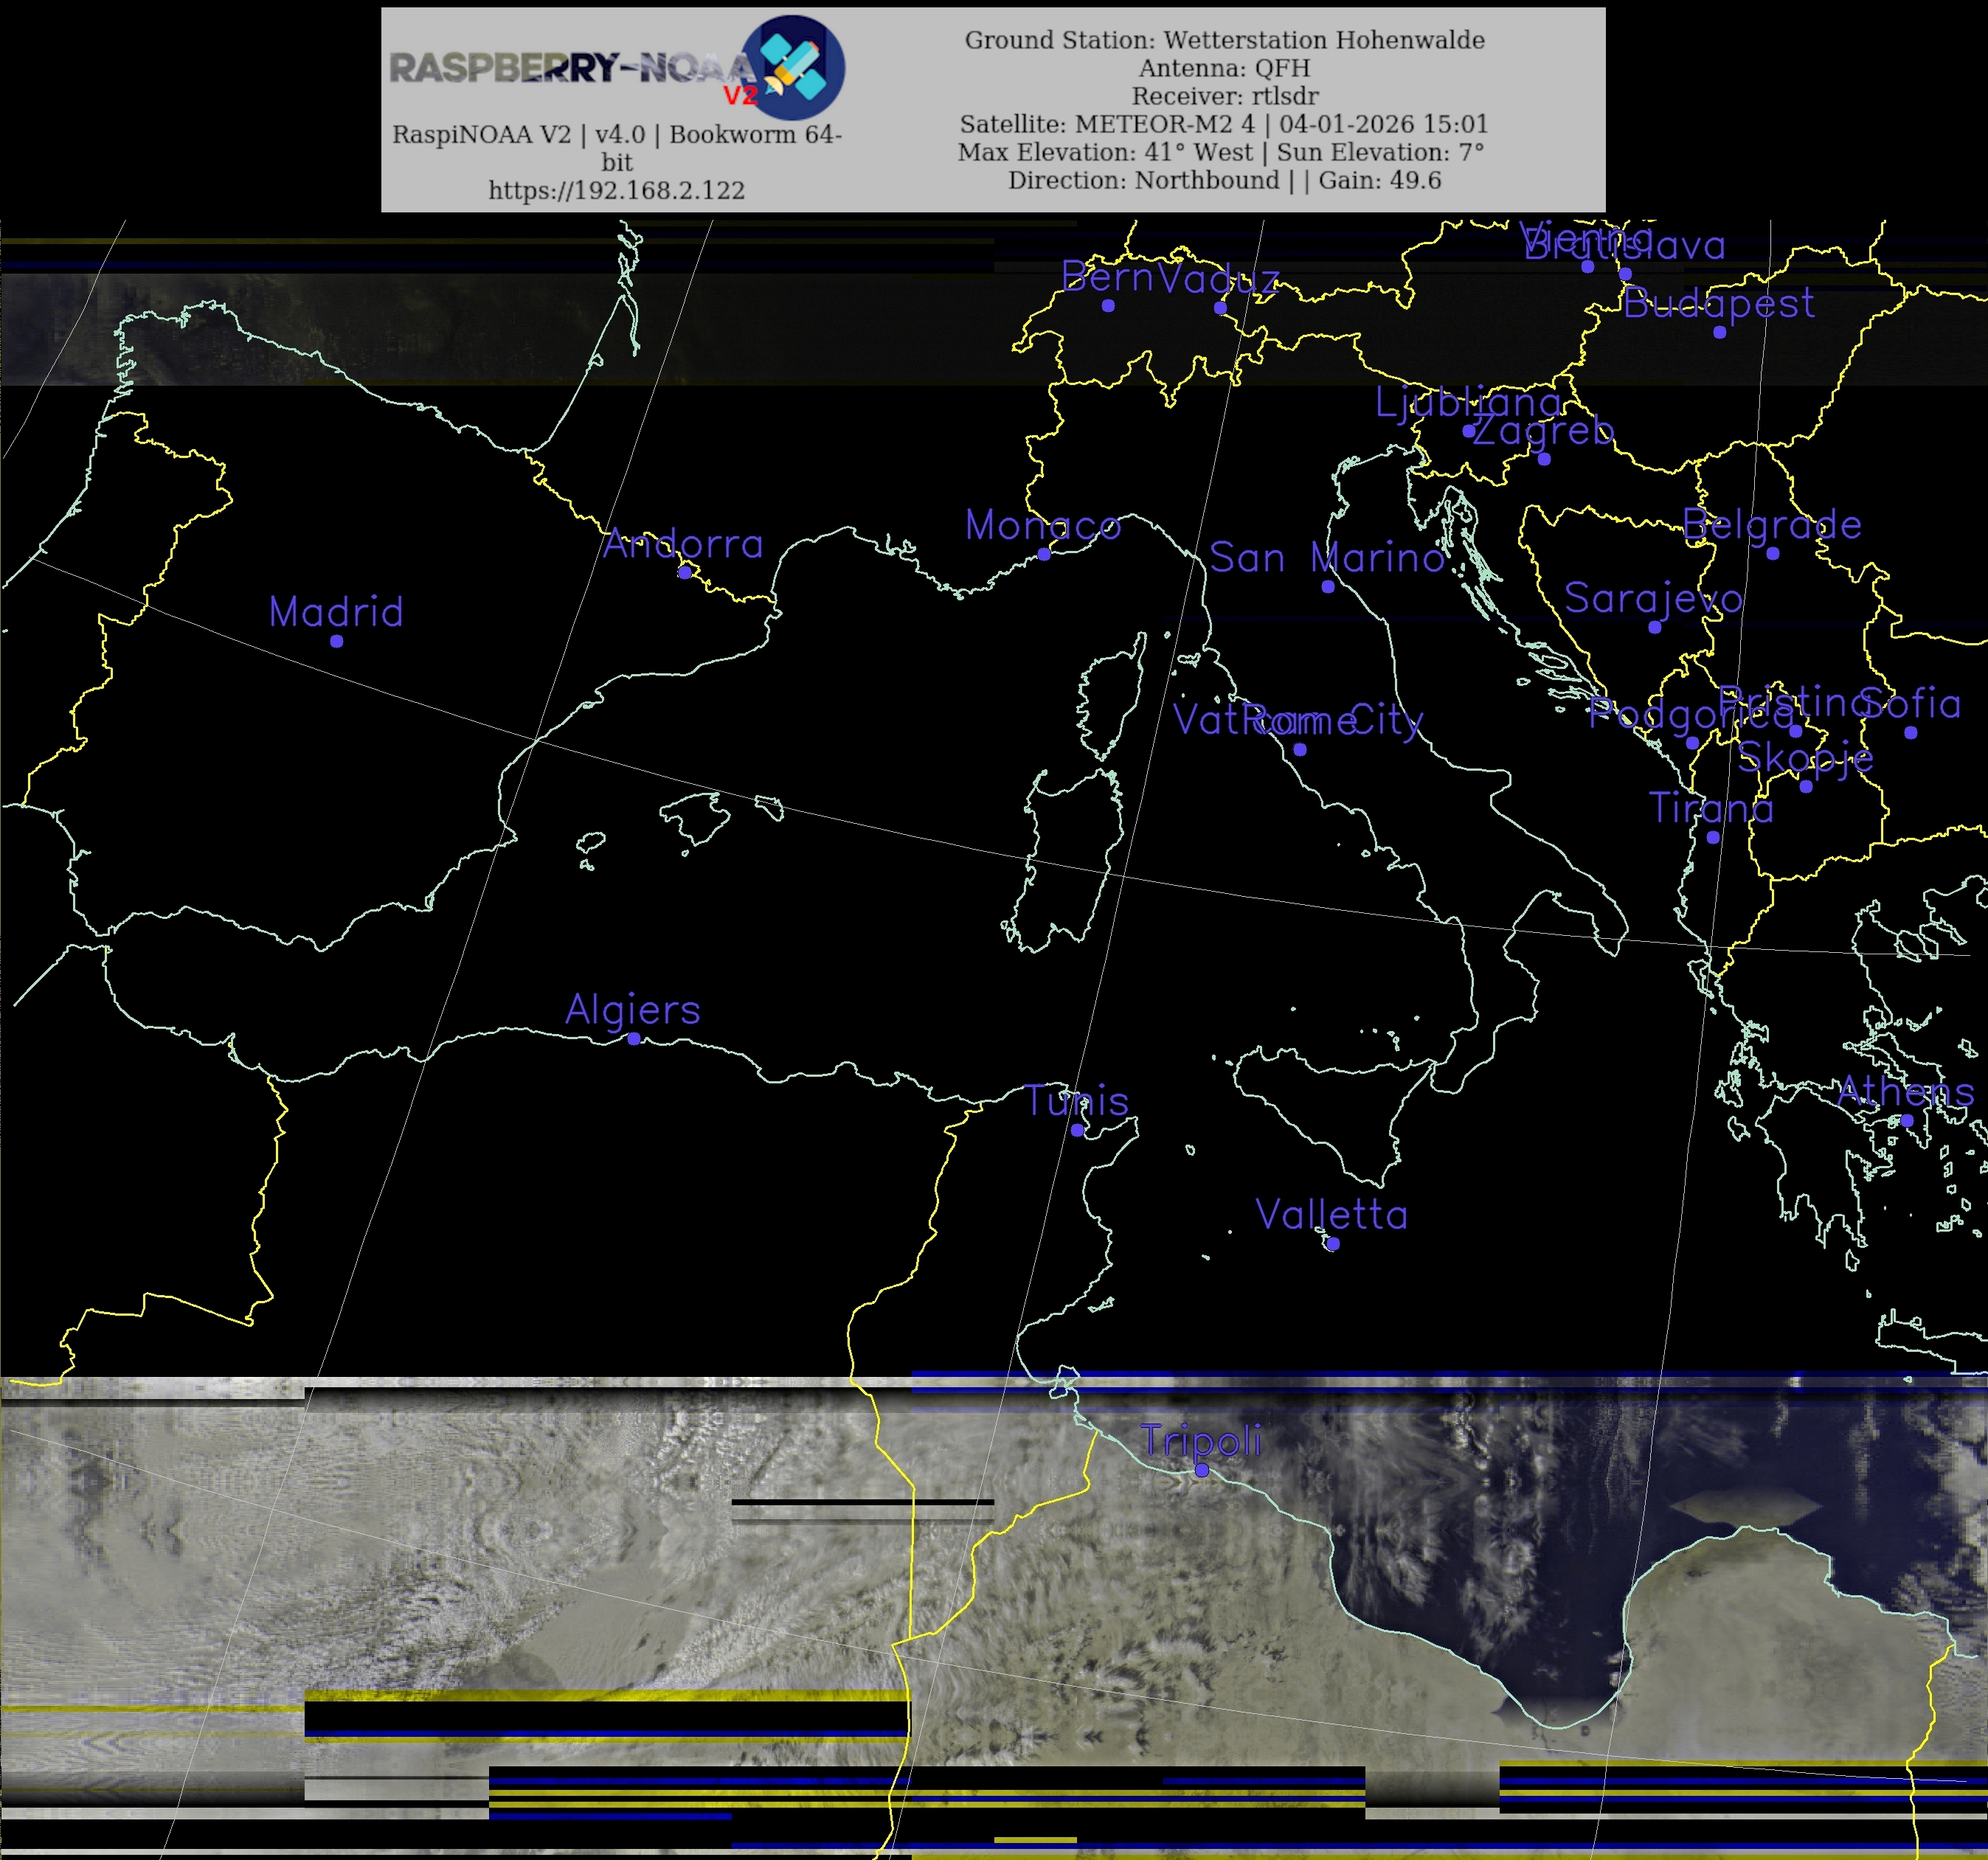Screen dimensions: 1988x1860
Task: Click the Andorra map label
Action: click(684, 544)
